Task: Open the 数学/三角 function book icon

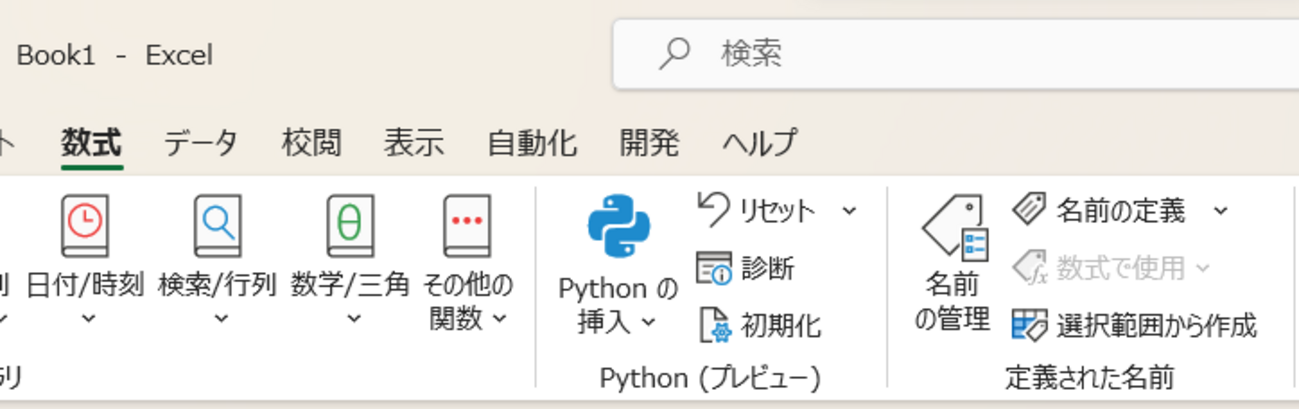Action: (351, 226)
